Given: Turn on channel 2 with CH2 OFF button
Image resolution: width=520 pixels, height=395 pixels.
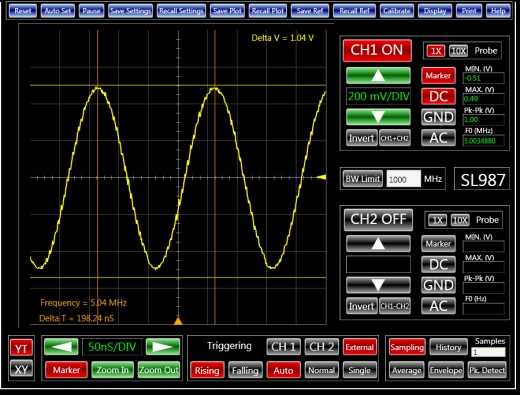Looking at the screenshot, I should tap(378, 220).
